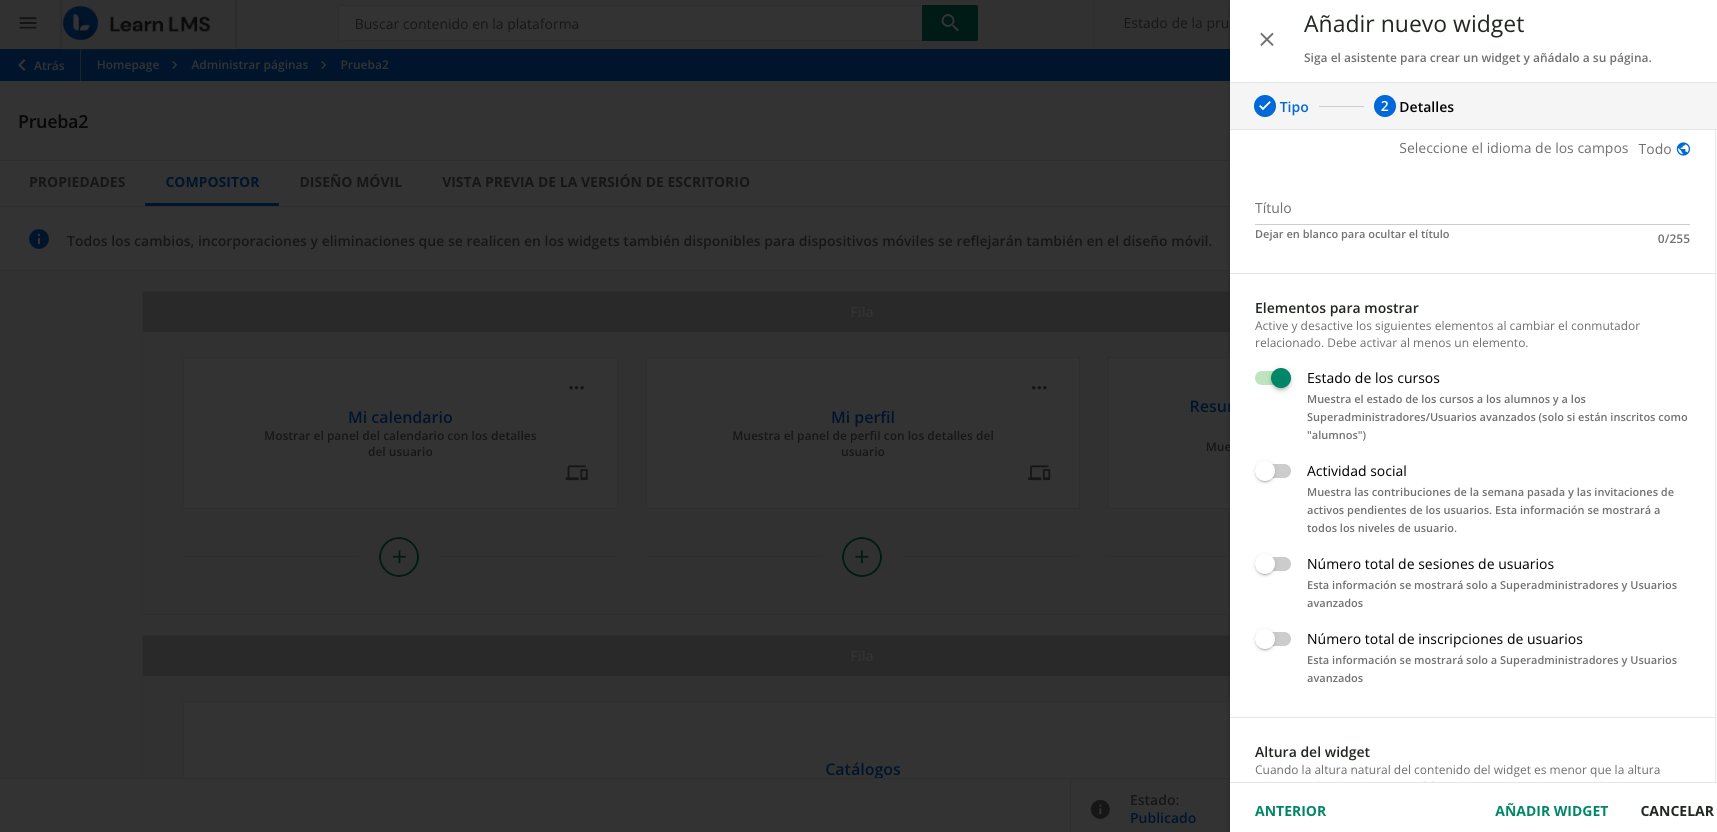Switch to the Diseño móvil tab
1717x832 pixels.
pos(350,182)
